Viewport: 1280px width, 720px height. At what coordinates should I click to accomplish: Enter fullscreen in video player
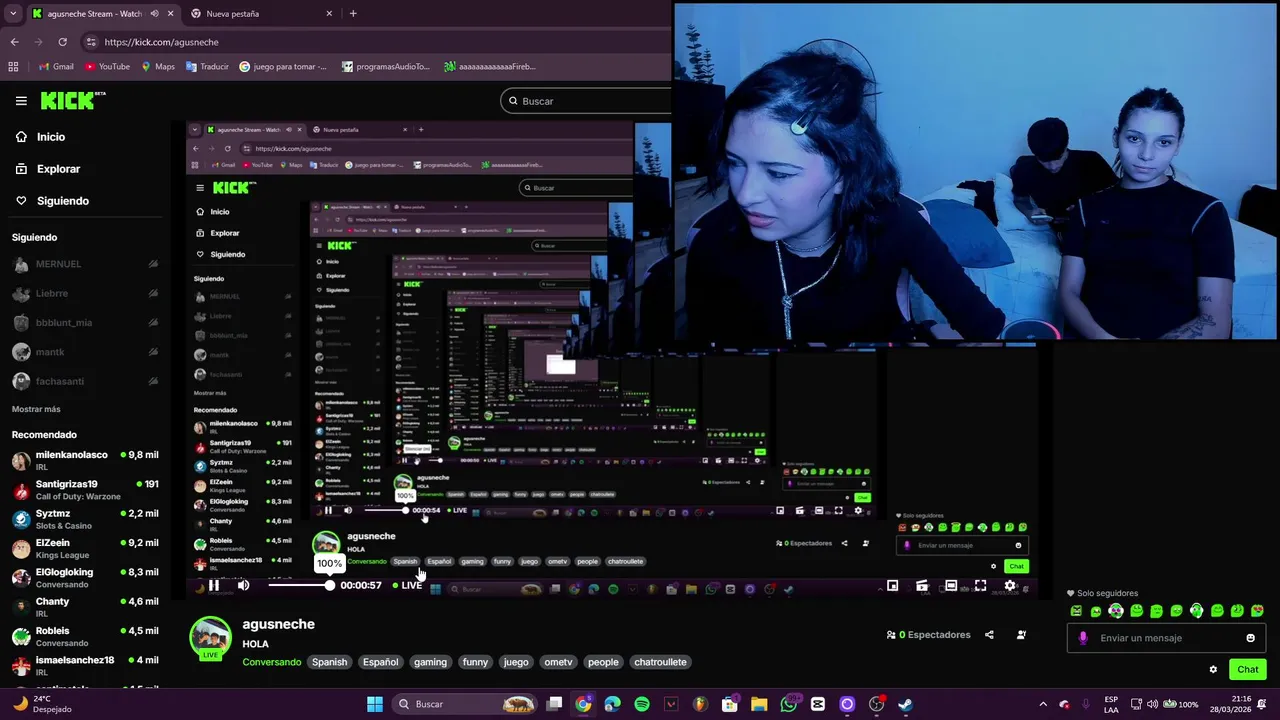pos(980,586)
